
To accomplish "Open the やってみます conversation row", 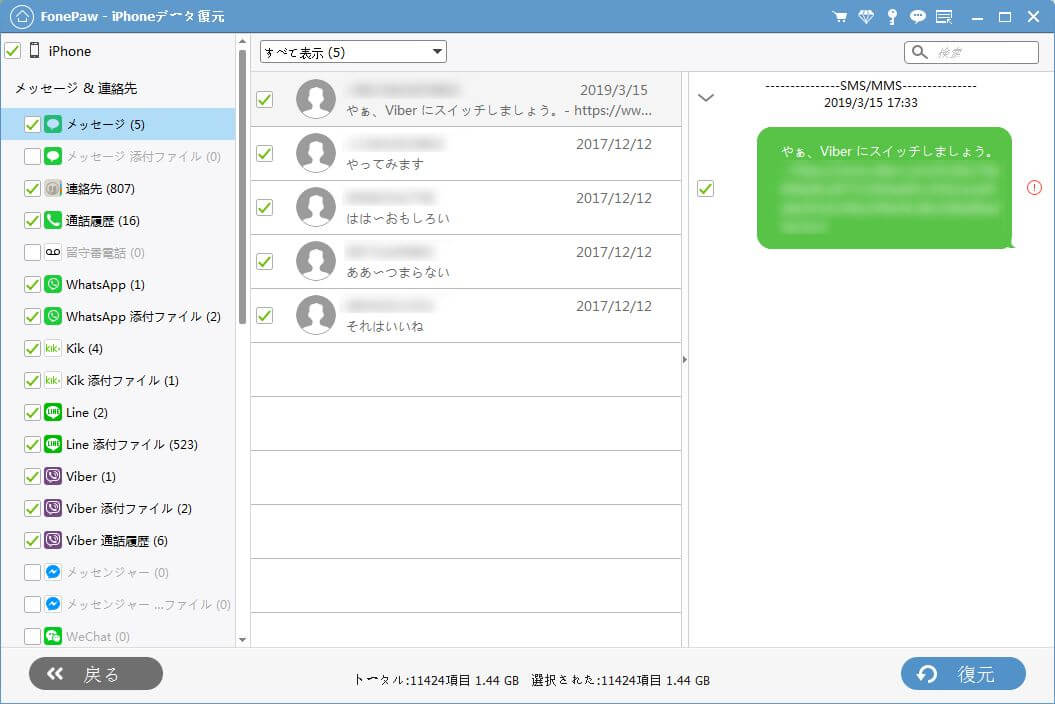I will click(466, 153).
